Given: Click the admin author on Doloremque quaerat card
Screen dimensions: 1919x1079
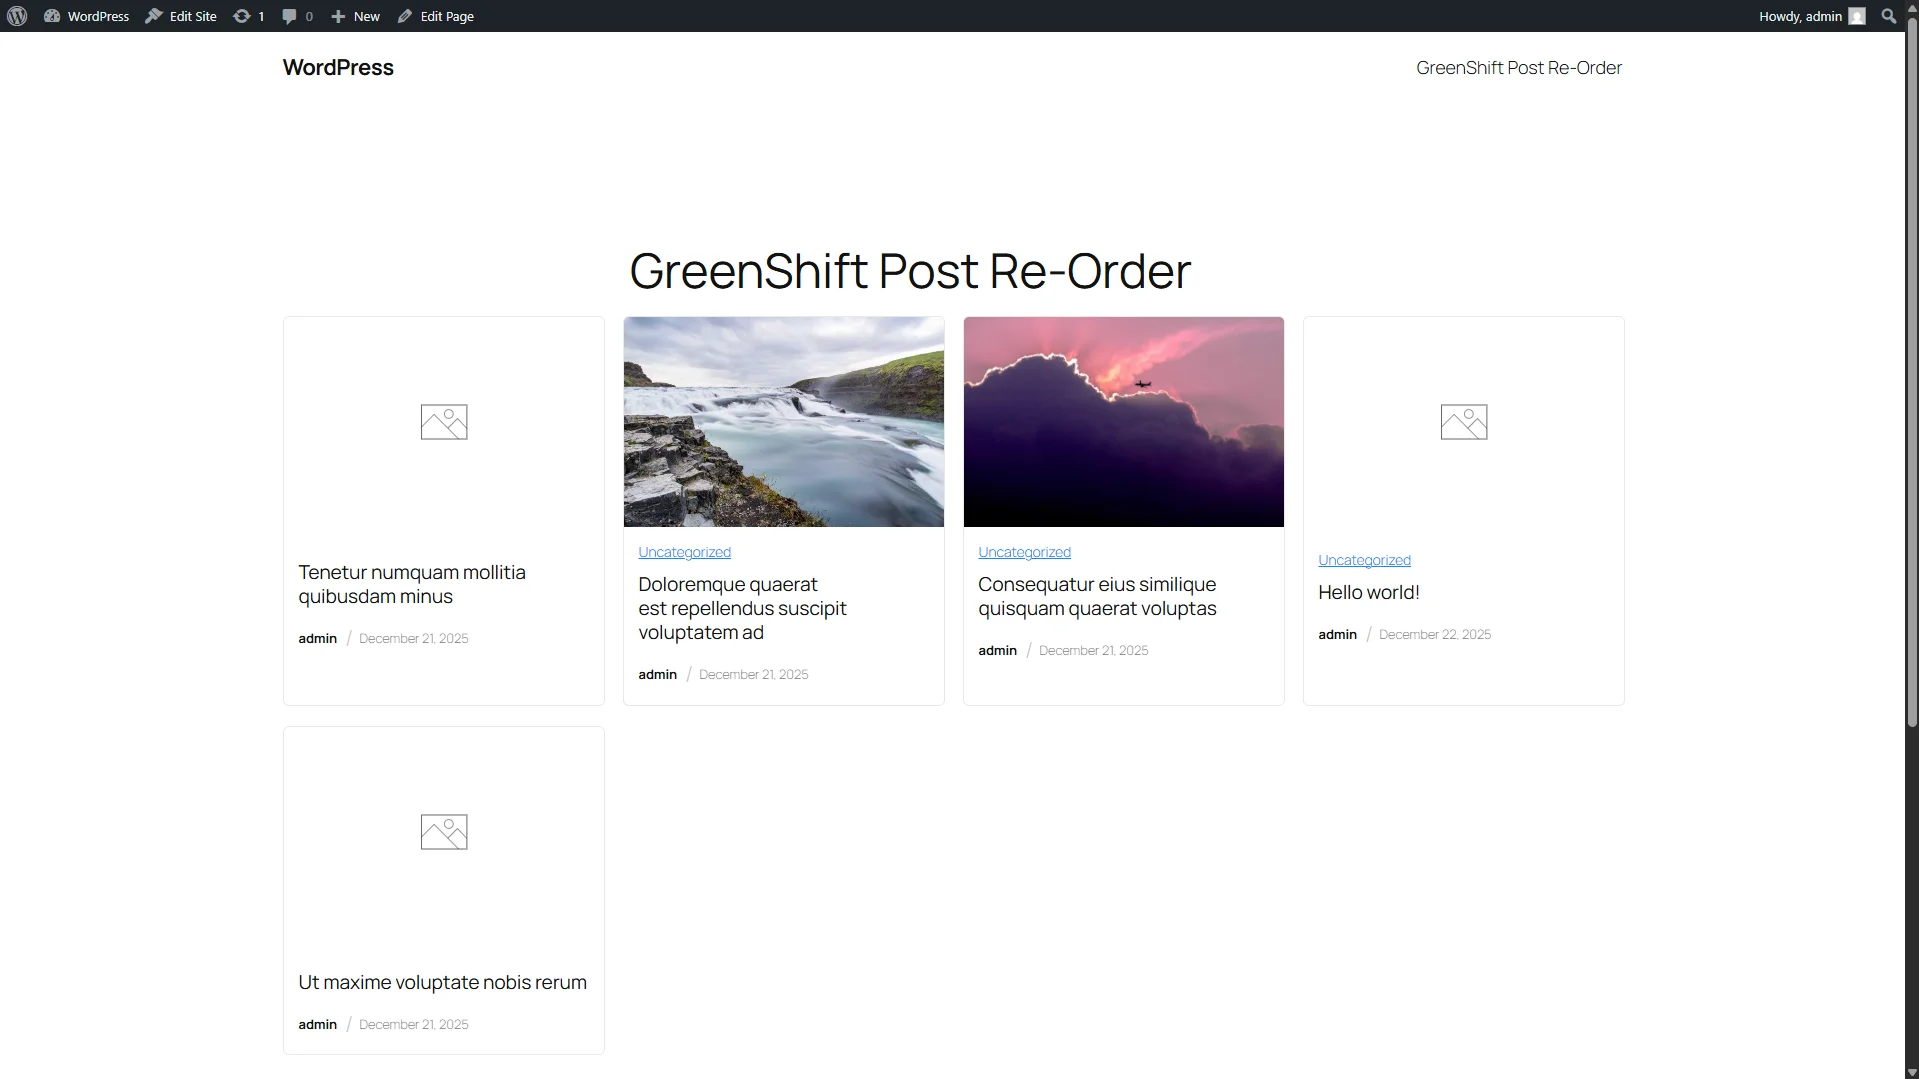Looking at the screenshot, I should (x=658, y=674).
